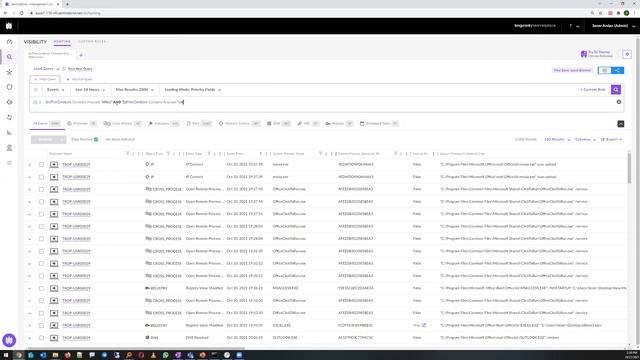Screen dimensions: 640x360
Task: Expand the EXCEL.EXE registry row
Action: coord(29,326)
